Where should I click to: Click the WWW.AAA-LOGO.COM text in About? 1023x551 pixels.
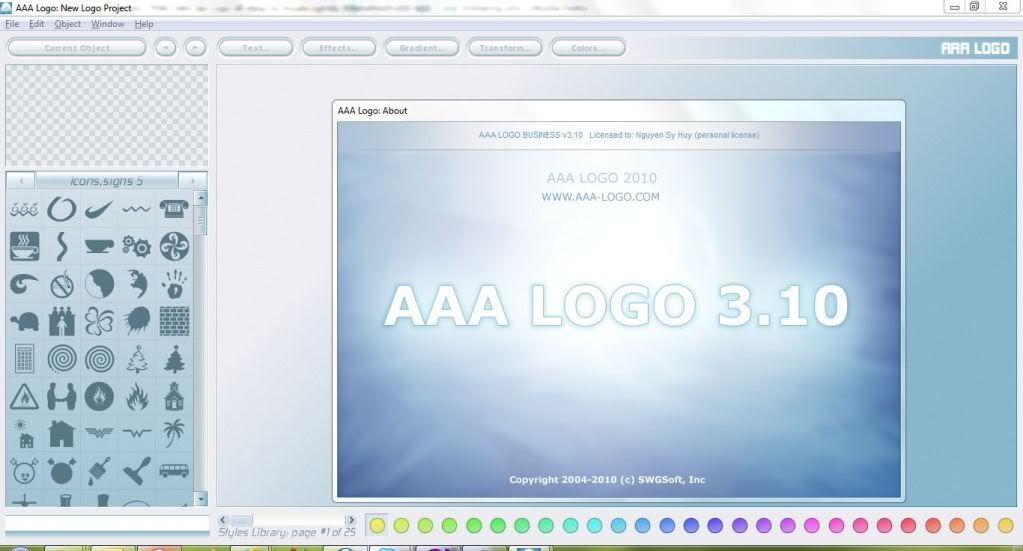(x=600, y=197)
